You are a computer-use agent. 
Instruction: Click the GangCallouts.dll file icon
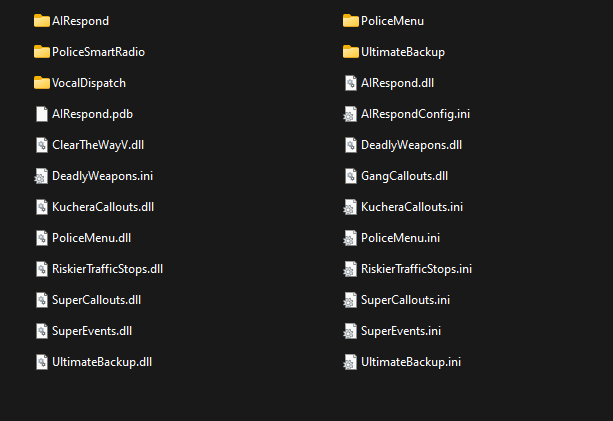point(350,176)
